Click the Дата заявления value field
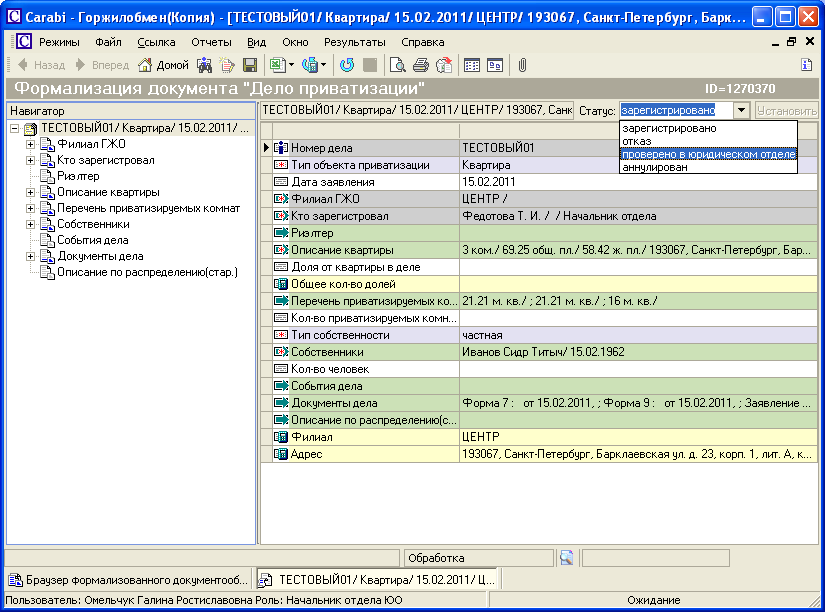The height and width of the screenshot is (612, 825). (489, 182)
